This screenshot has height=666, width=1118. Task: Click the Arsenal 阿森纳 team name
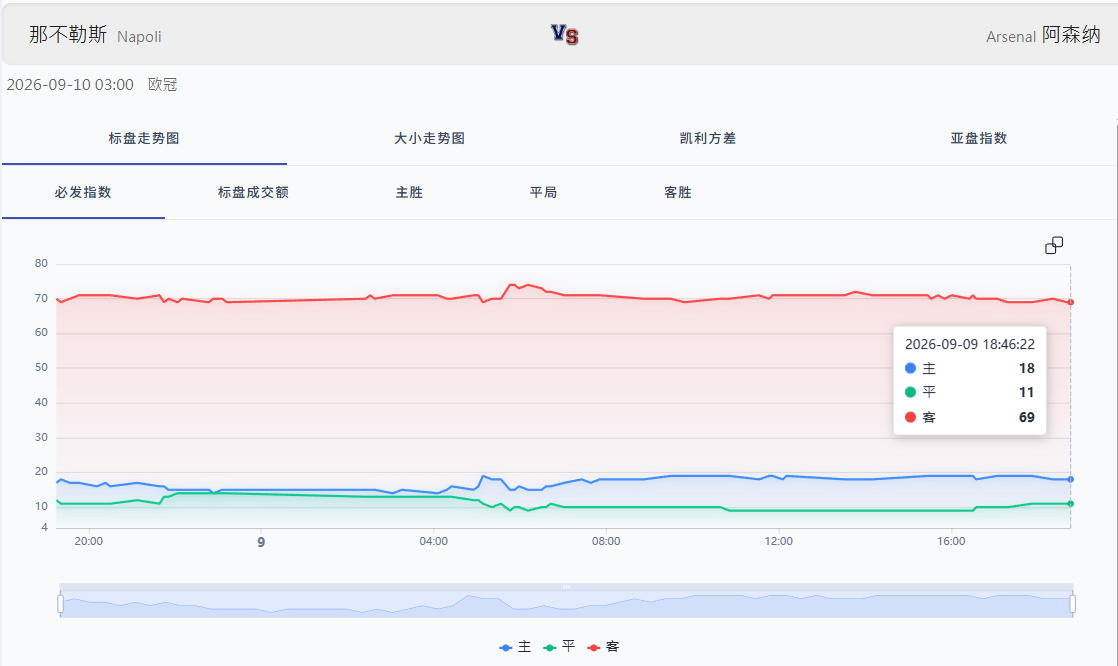point(1043,35)
